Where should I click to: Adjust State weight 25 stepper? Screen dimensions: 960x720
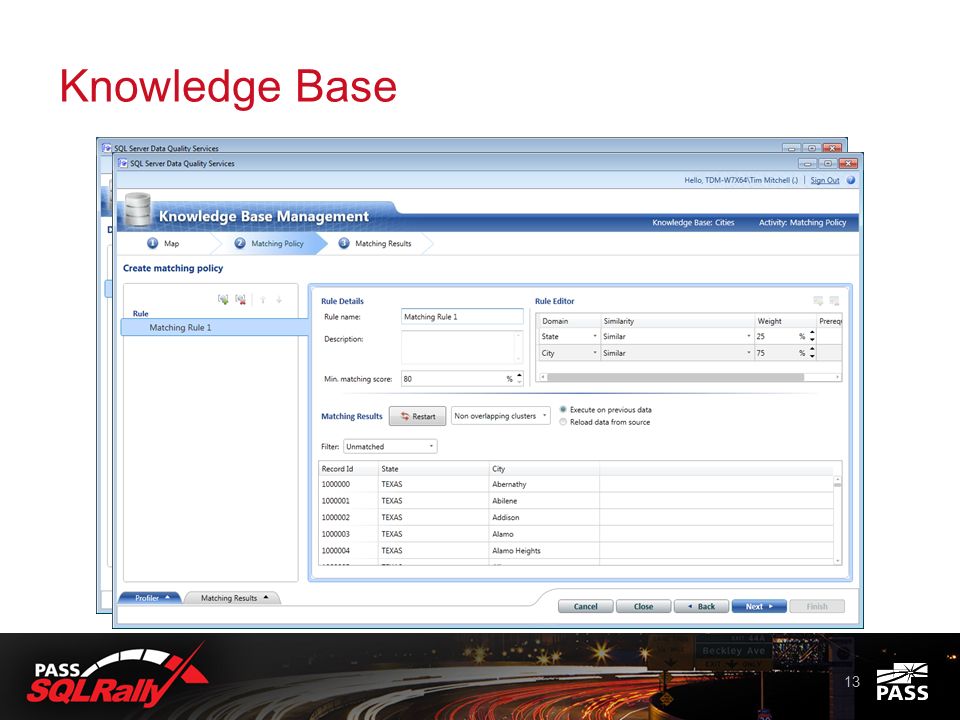pyautogui.click(x=812, y=336)
